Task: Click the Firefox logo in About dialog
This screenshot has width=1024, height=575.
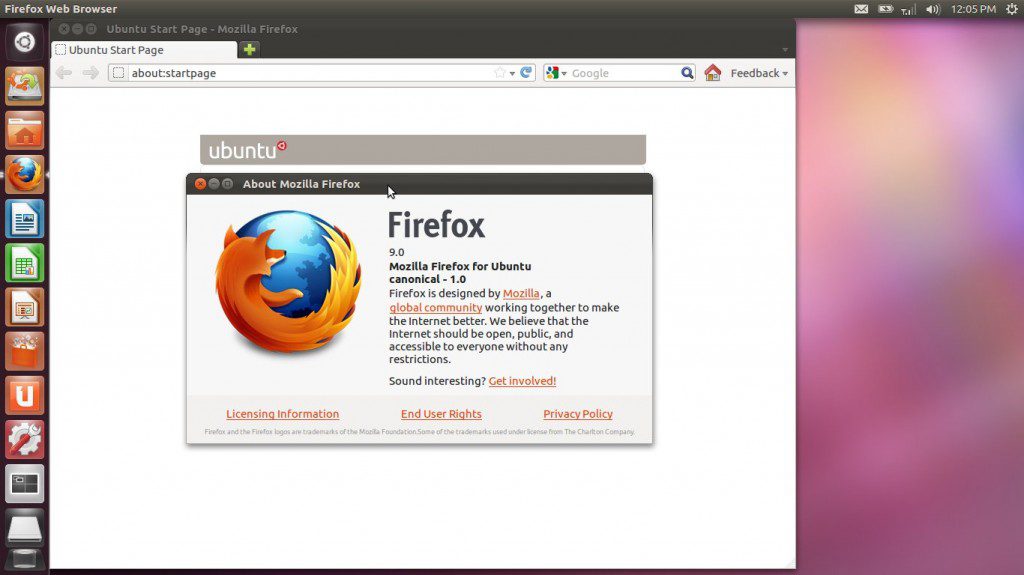Action: pyautogui.click(x=288, y=281)
